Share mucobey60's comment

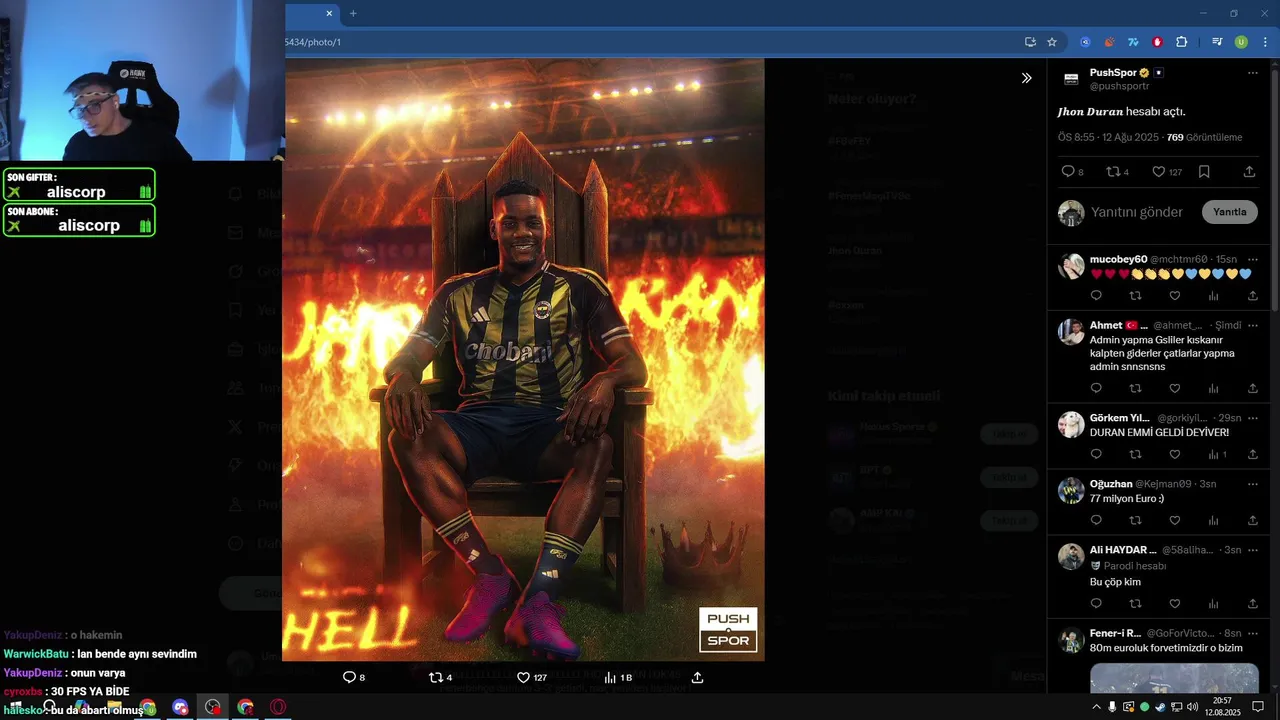pyautogui.click(x=1253, y=296)
